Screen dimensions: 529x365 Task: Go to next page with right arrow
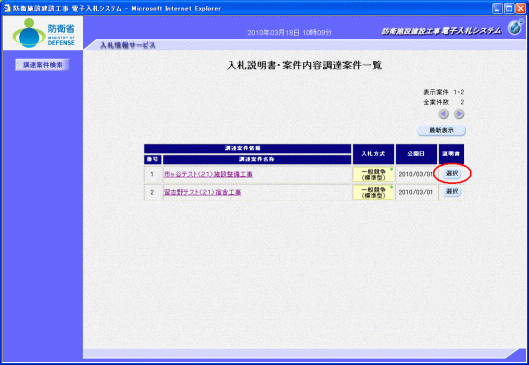[x=459, y=114]
